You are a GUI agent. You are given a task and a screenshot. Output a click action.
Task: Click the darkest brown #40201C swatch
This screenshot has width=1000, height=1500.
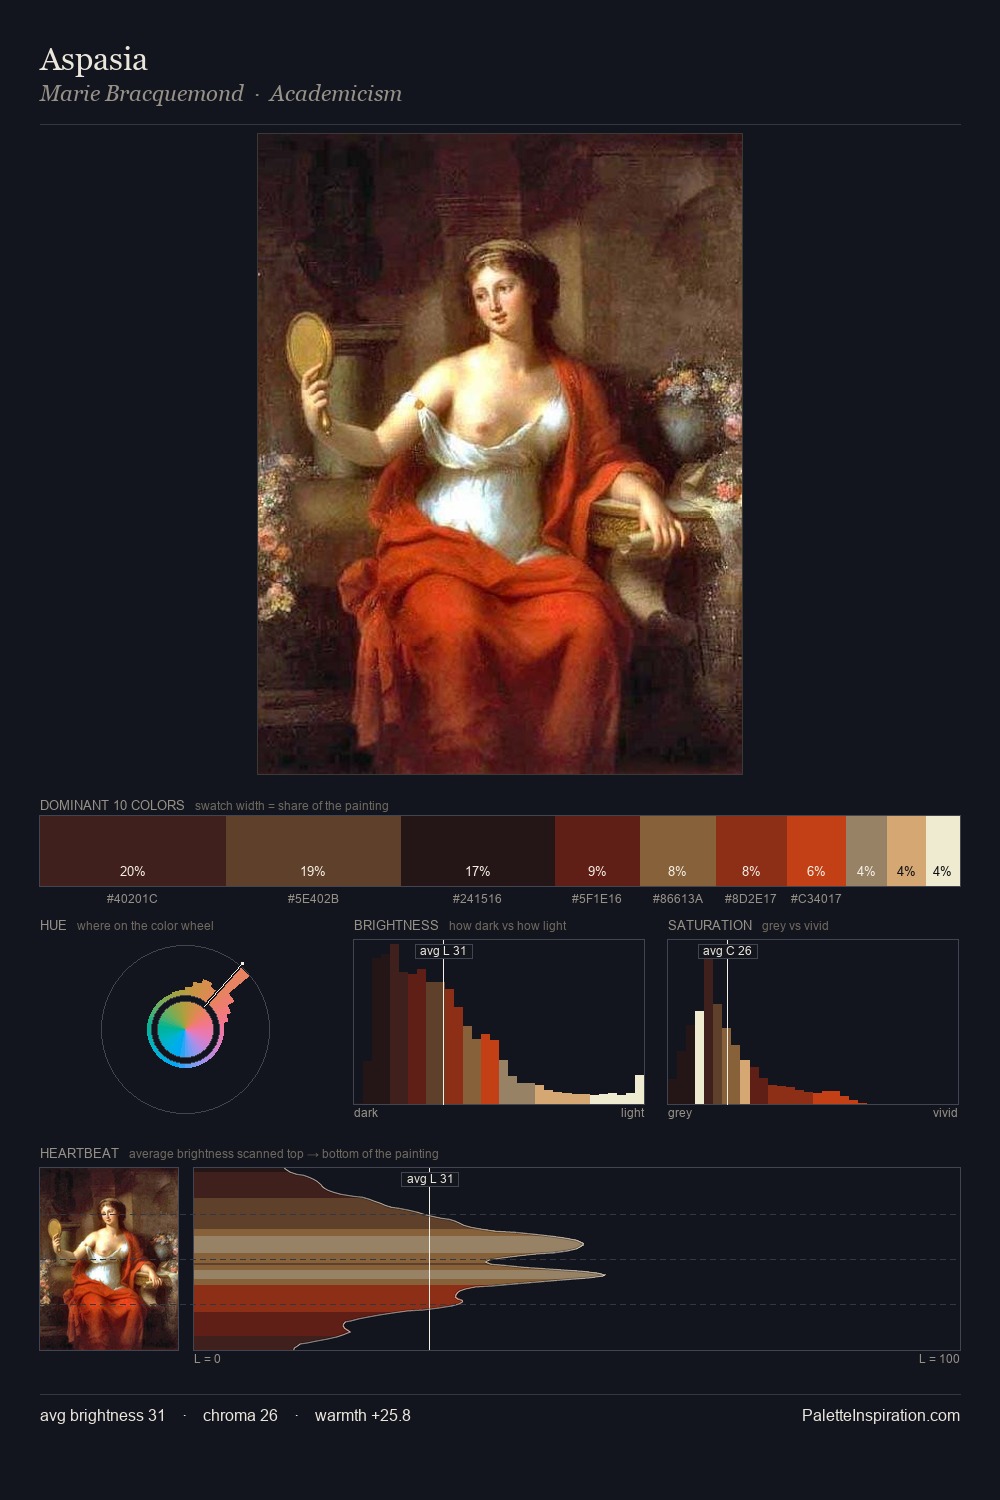pos(133,851)
